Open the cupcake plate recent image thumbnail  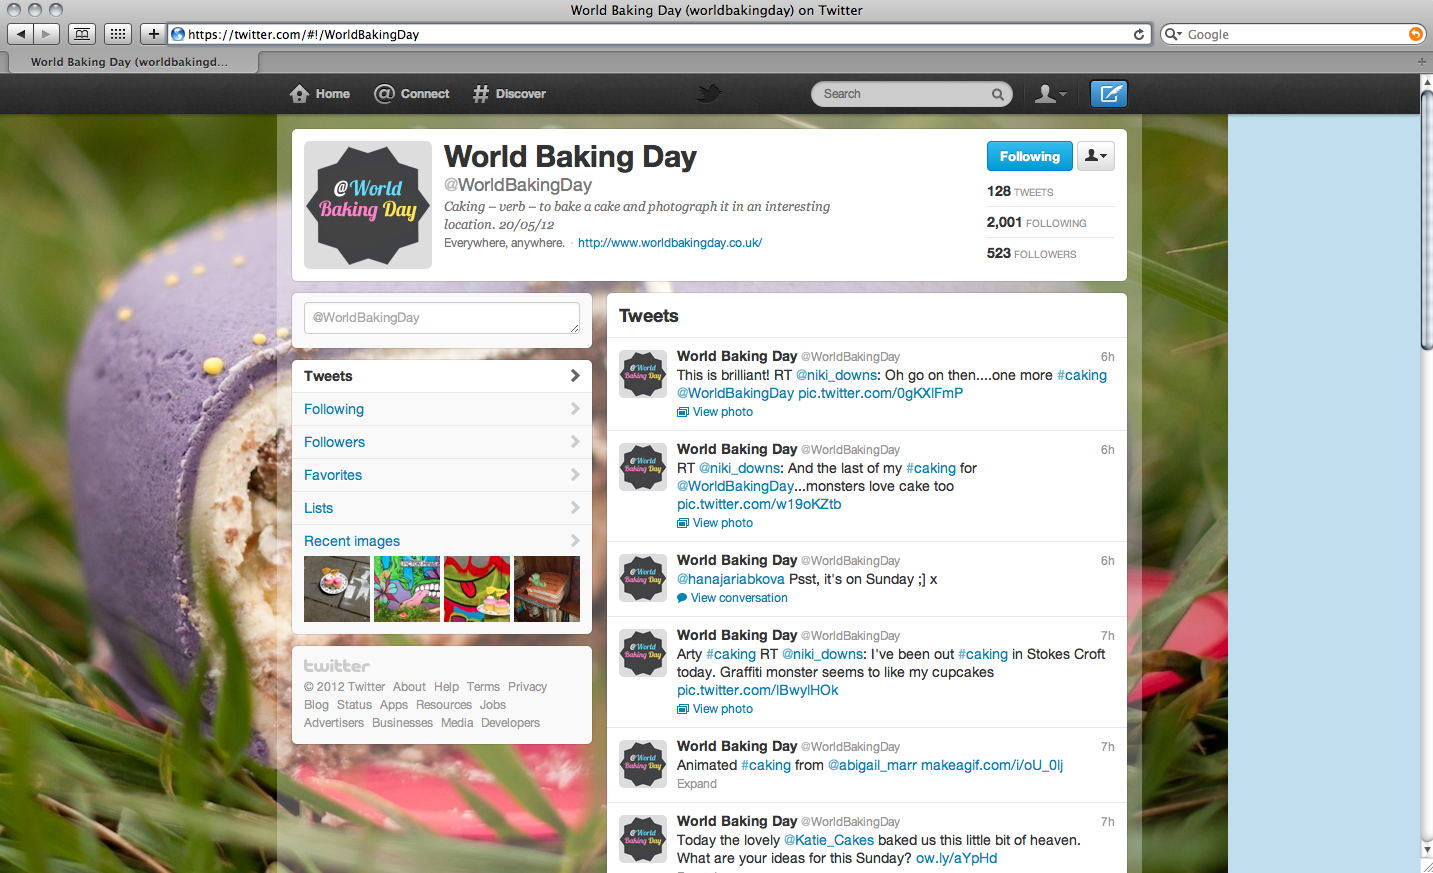337,589
